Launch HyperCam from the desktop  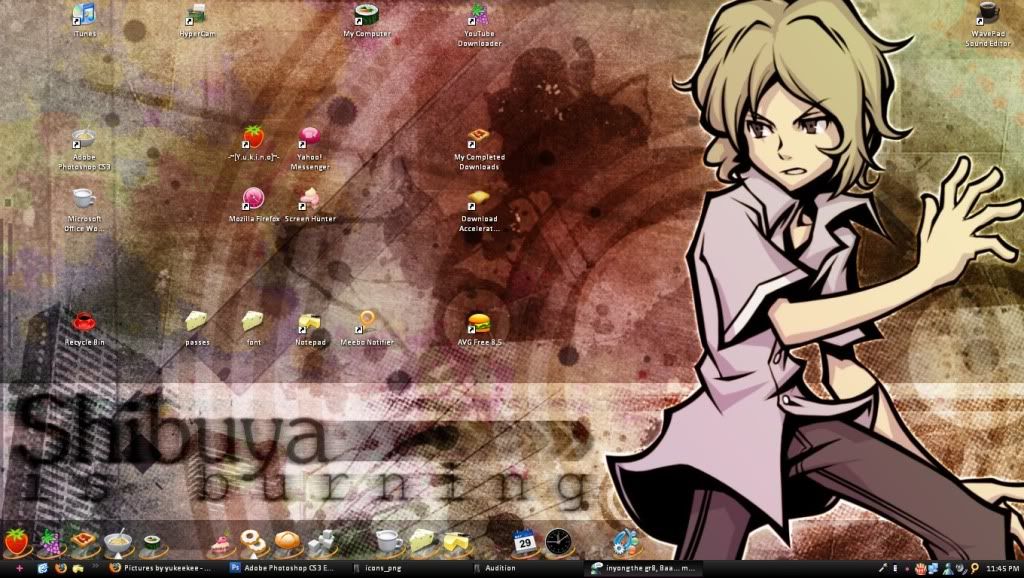pos(197,20)
